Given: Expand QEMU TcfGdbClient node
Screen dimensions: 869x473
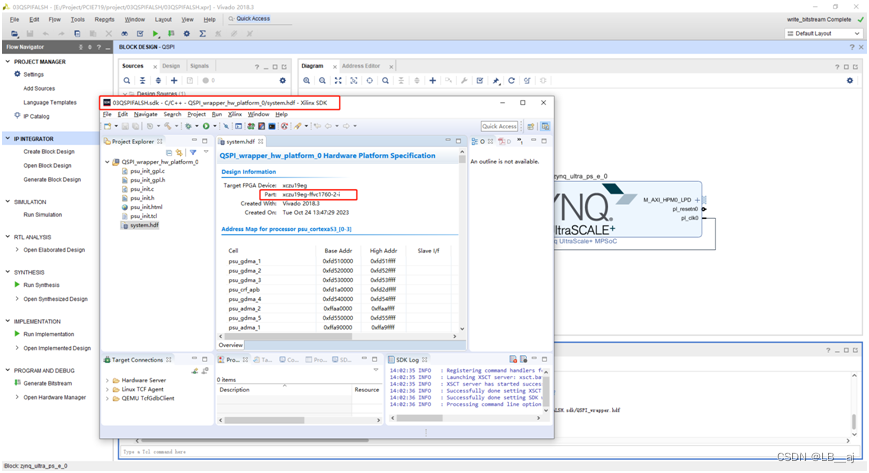Looking at the screenshot, I should click(107, 398).
